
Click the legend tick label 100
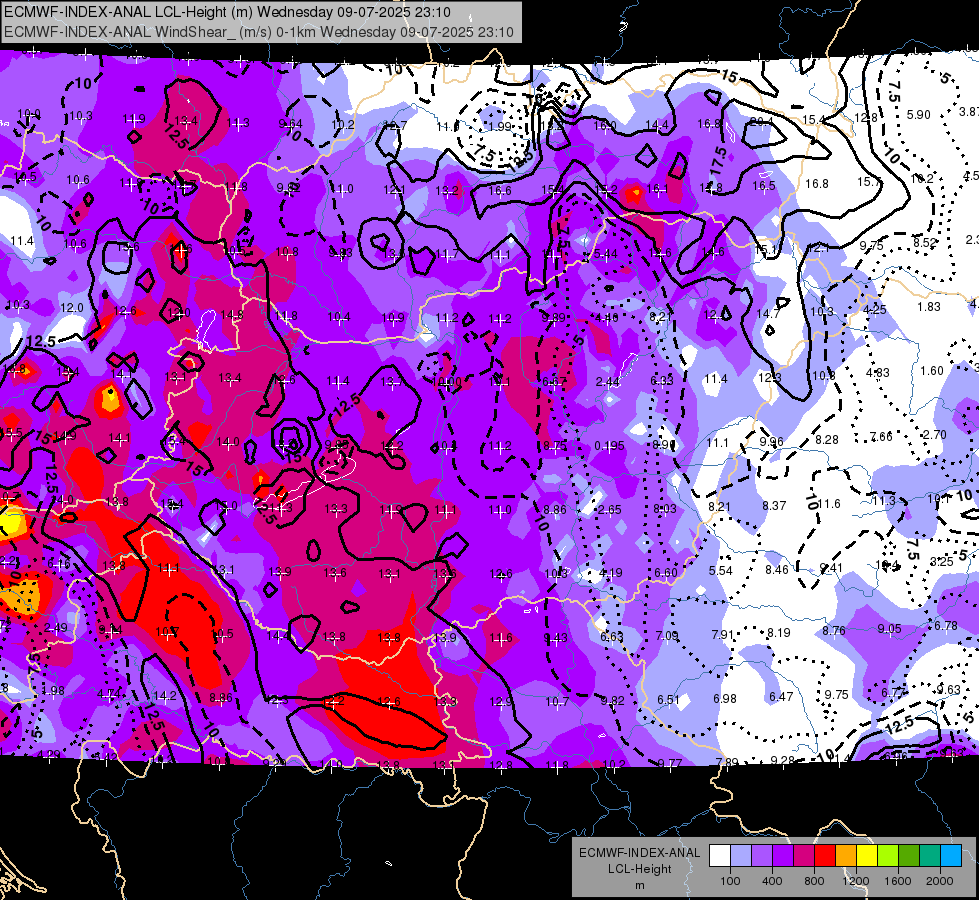(x=730, y=881)
